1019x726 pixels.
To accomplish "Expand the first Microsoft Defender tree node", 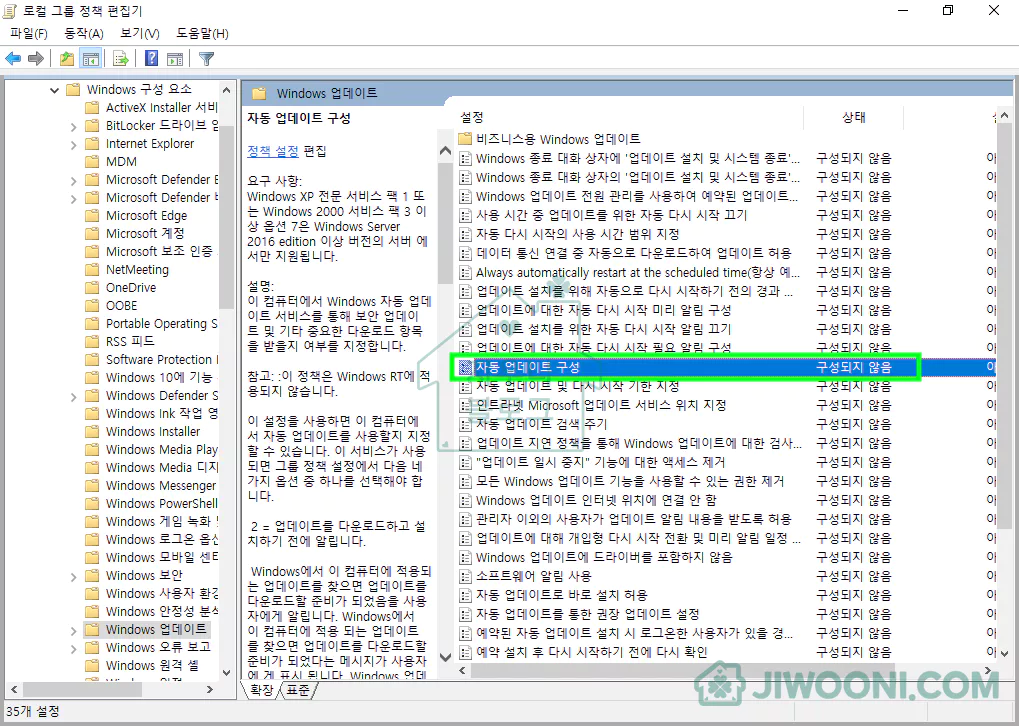I will [x=73, y=181].
